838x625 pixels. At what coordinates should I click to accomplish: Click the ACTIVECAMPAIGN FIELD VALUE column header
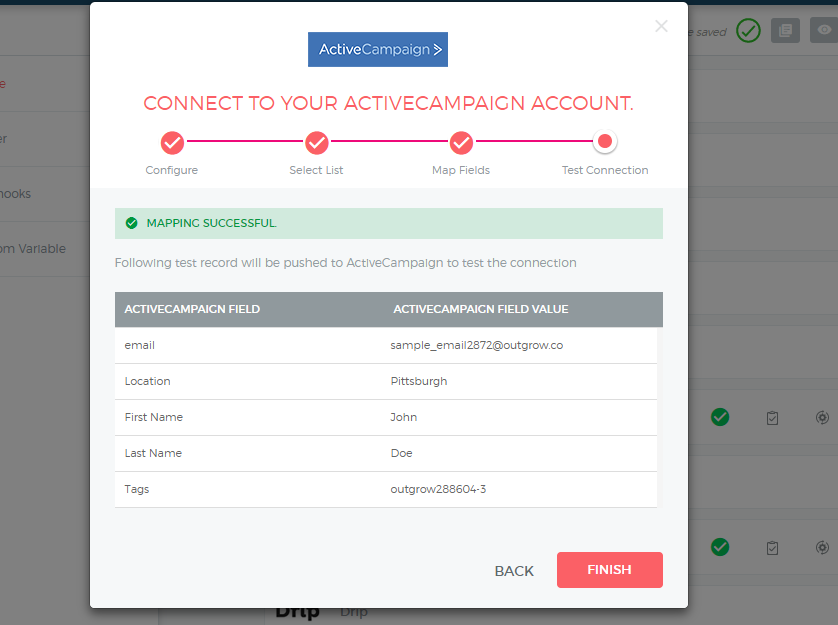point(481,309)
